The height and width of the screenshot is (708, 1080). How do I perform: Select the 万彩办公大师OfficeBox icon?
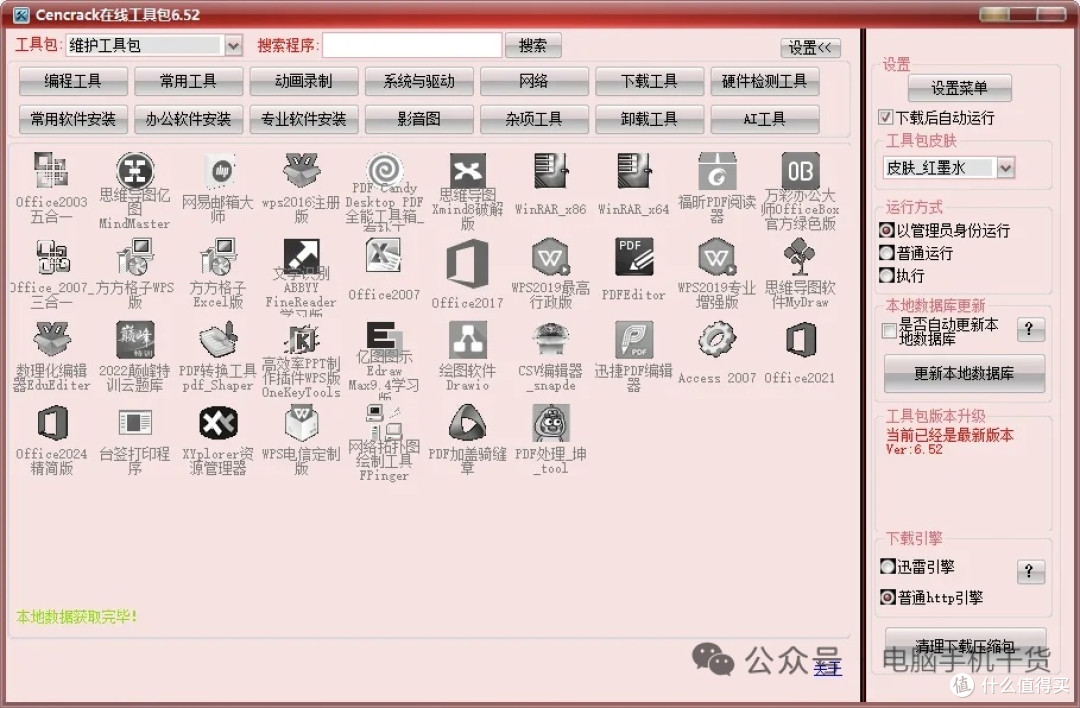(800, 171)
